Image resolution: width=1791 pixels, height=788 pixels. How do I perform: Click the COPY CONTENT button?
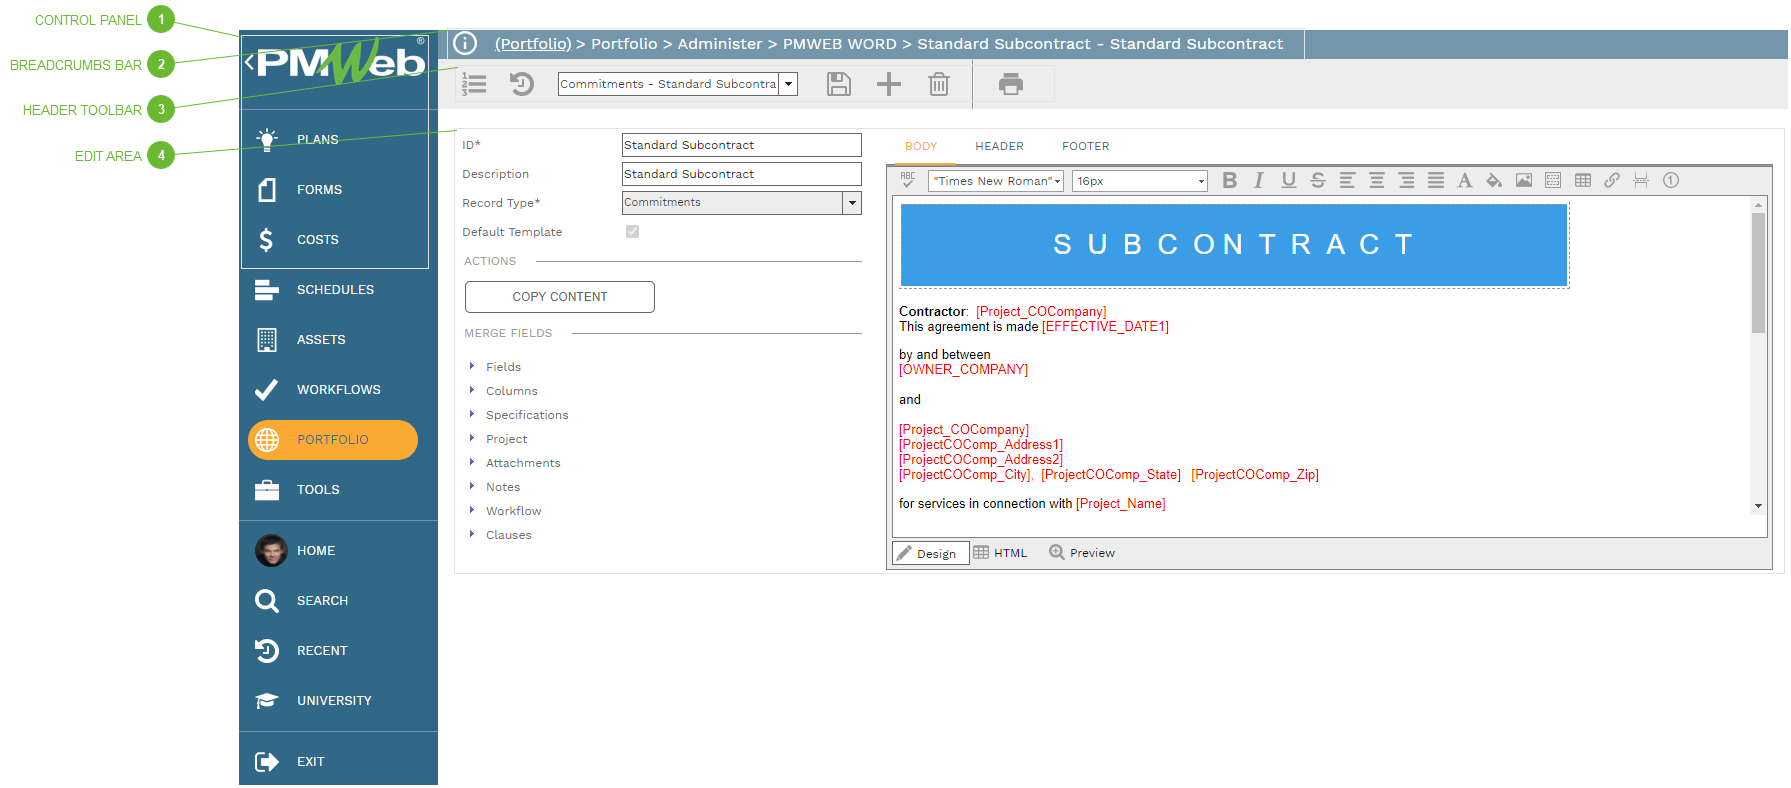(559, 297)
